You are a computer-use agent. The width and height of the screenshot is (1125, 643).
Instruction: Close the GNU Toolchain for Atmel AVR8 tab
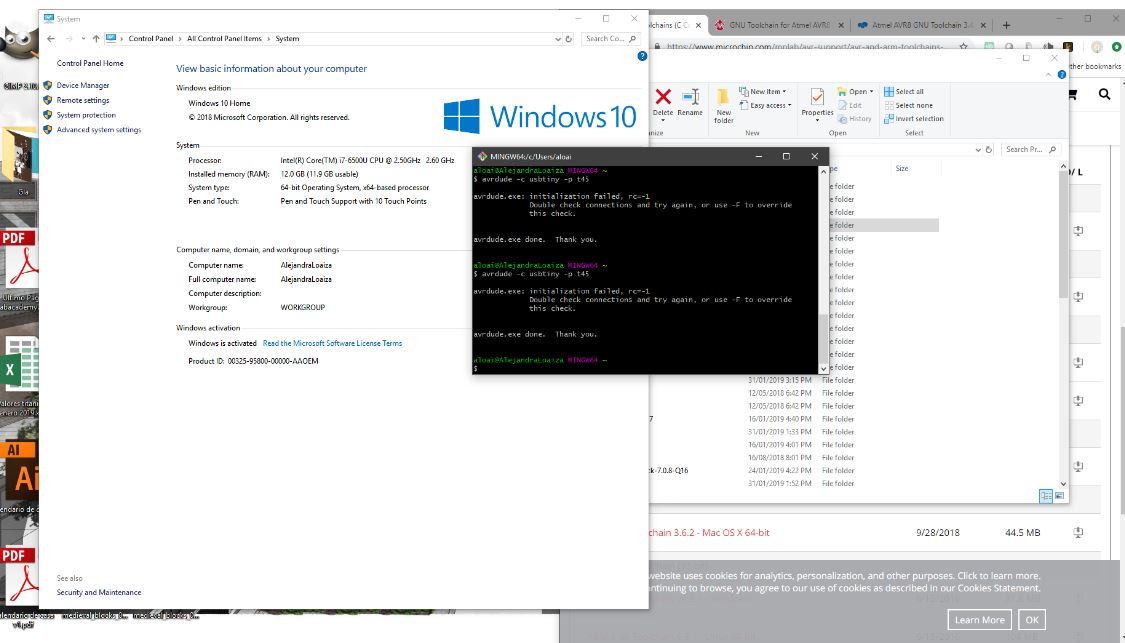point(840,25)
